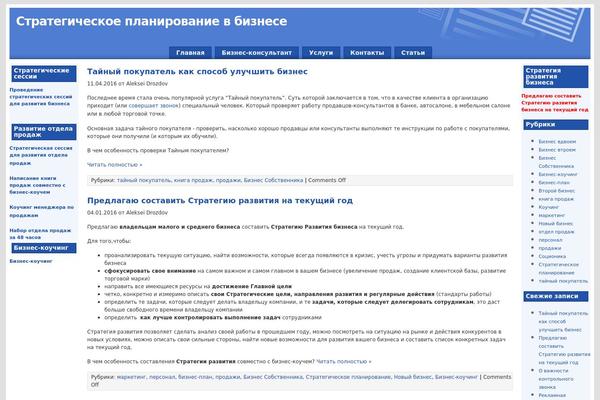Click Читать полностью under the Тайный покупатель post
600x400 pixels.
point(114,165)
